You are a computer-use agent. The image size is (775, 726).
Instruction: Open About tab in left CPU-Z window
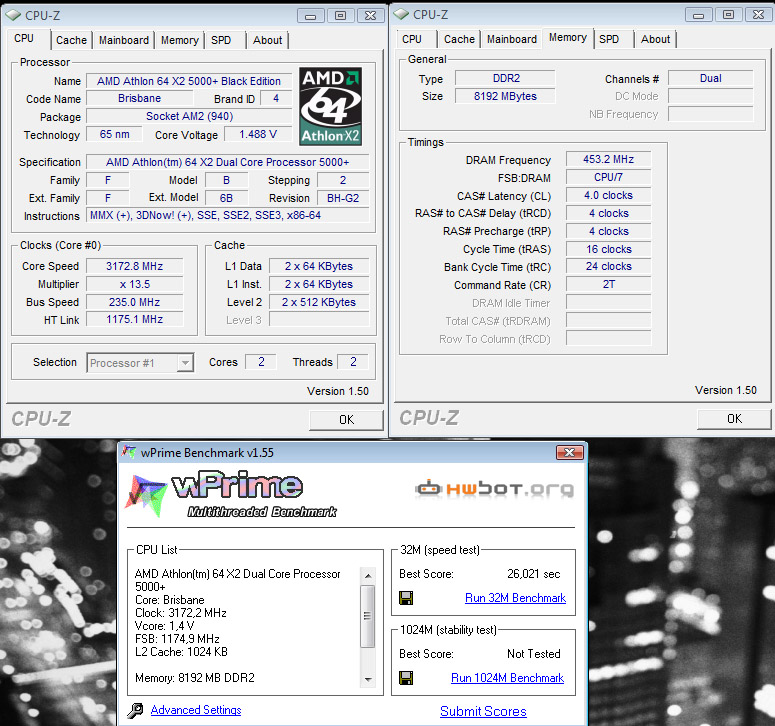tap(267, 41)
